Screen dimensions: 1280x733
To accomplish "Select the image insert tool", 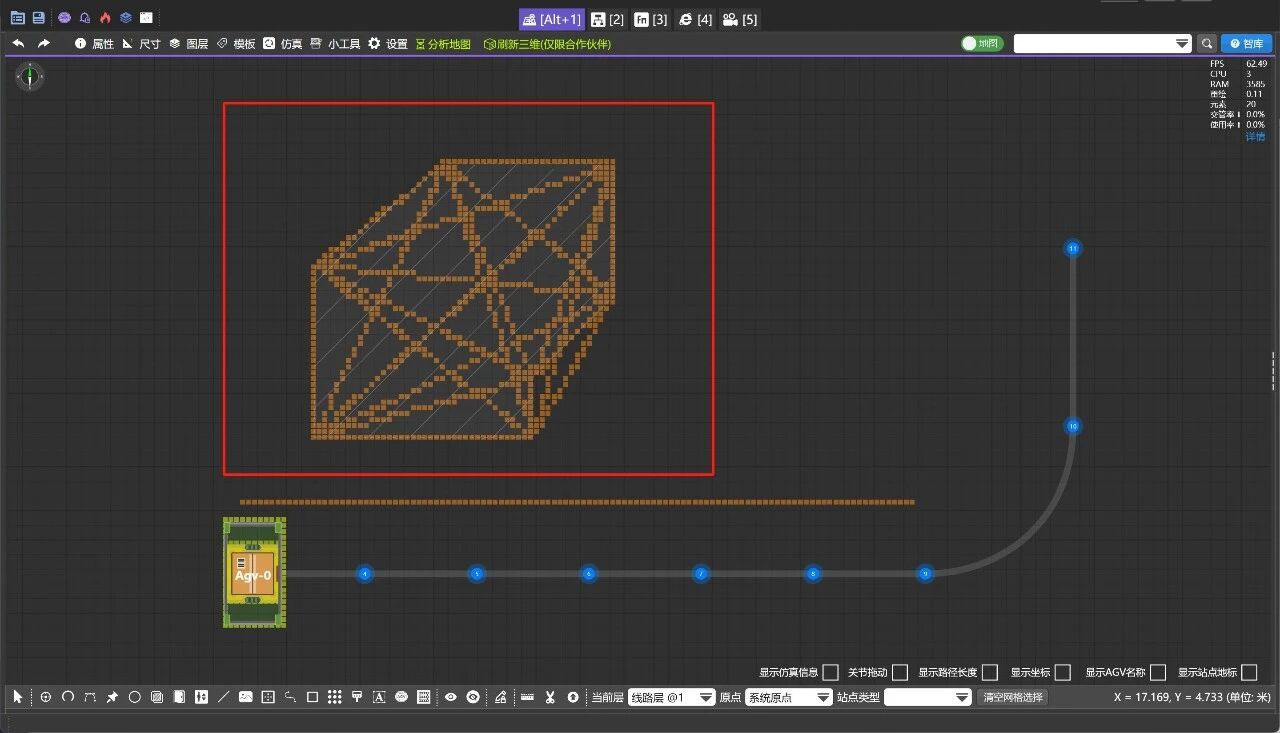I will pos(246,697).
